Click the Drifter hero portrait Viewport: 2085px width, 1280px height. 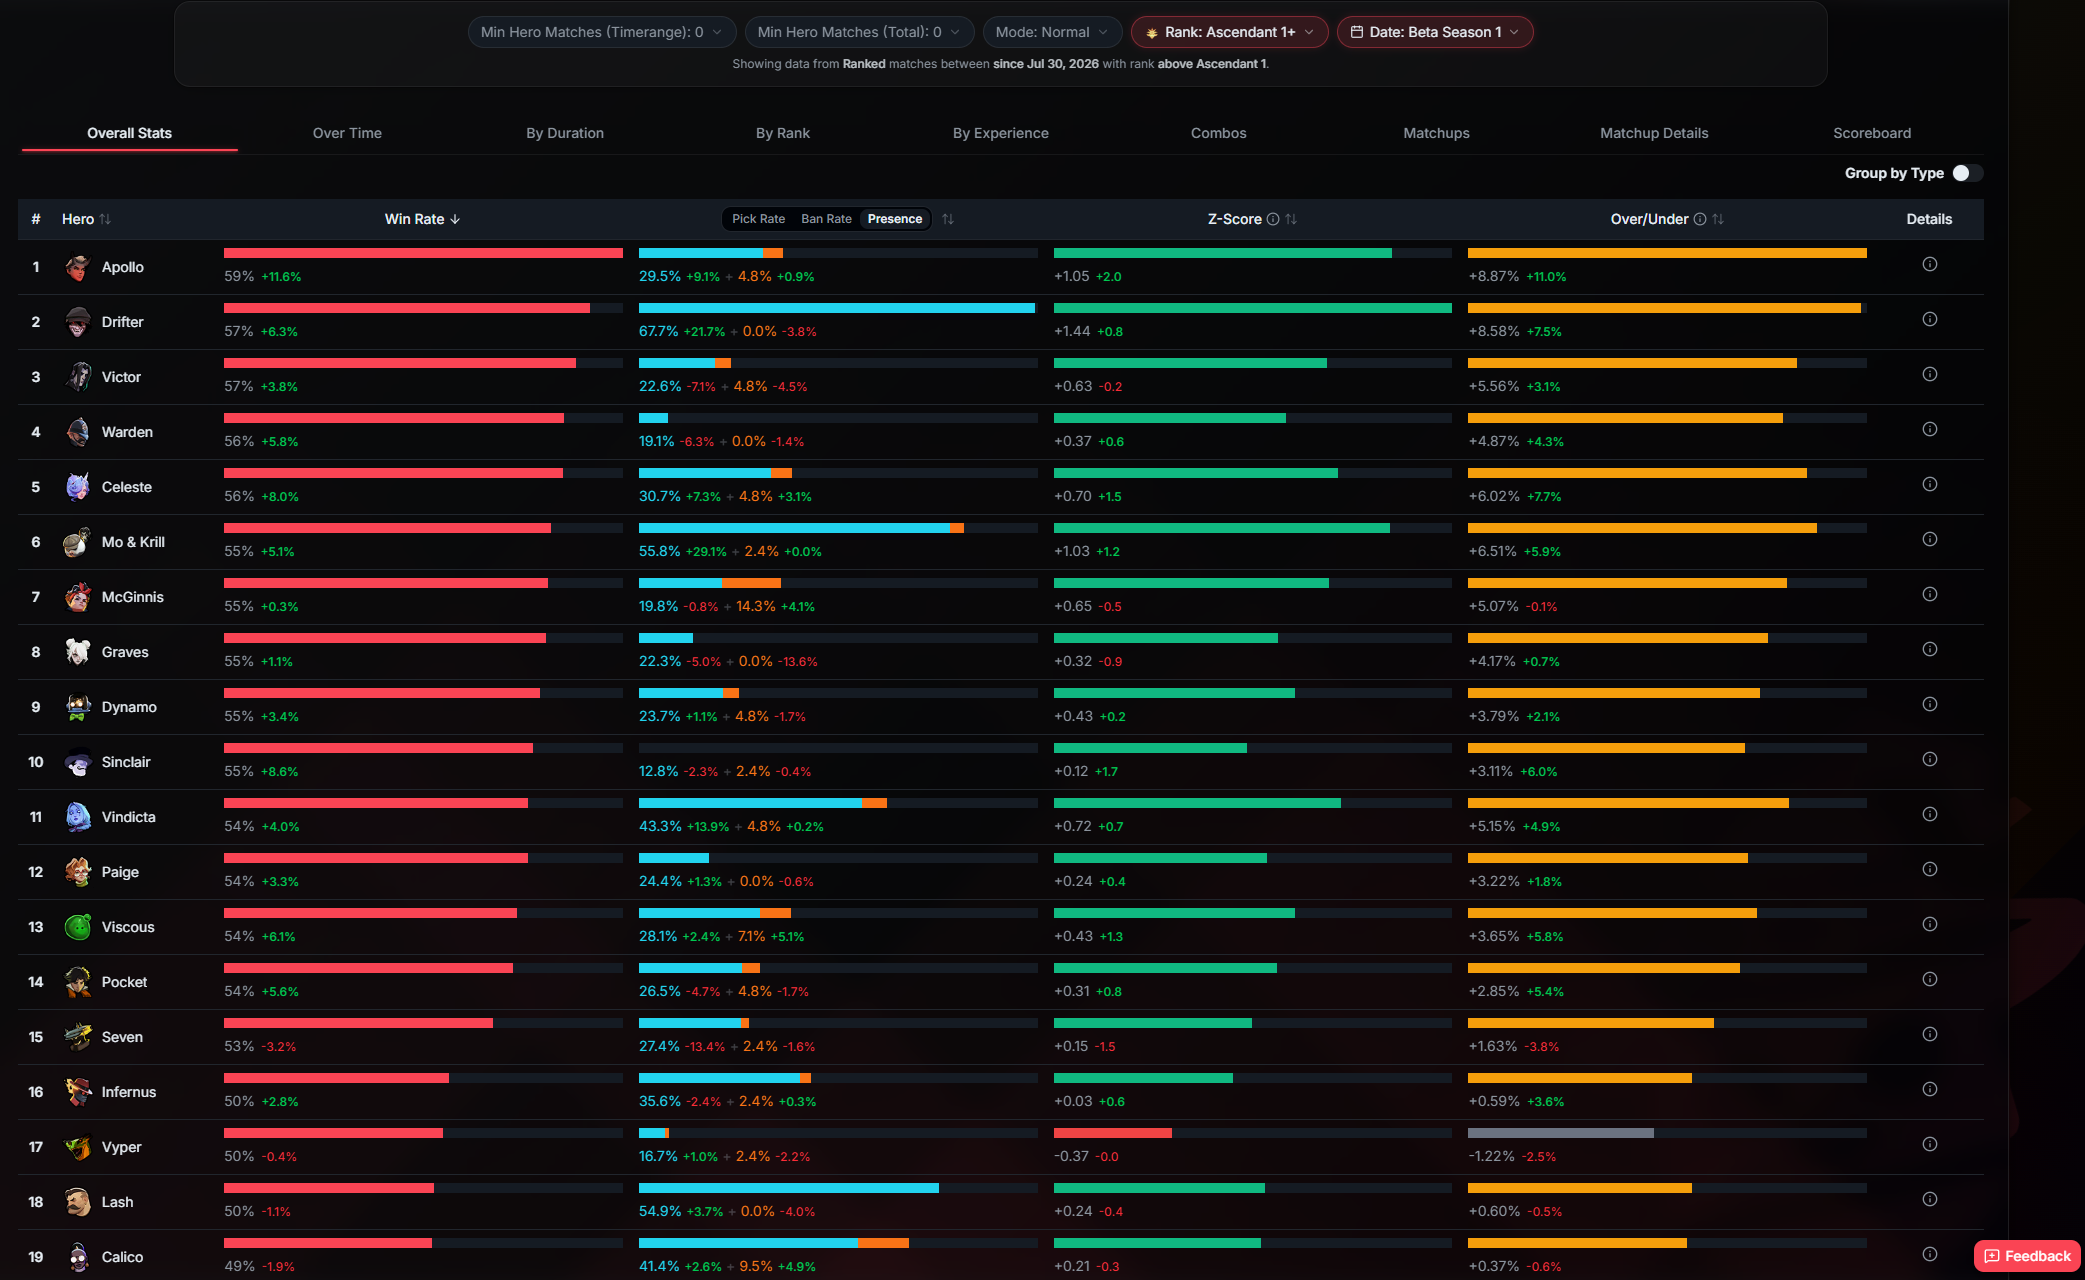78,322
